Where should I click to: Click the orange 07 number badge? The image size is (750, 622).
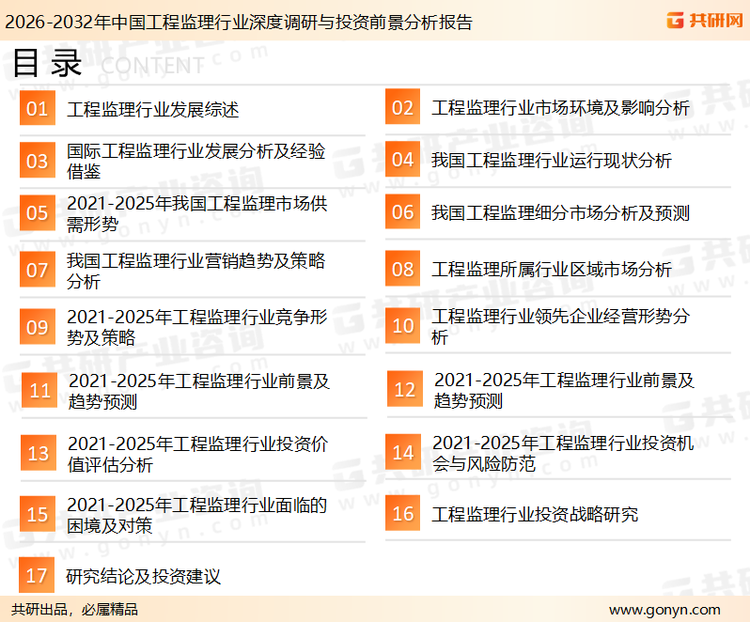[37, 270]
